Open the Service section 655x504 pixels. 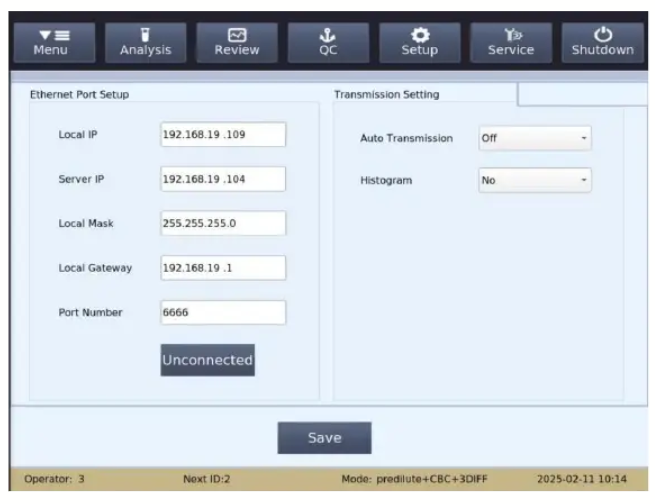511,43
